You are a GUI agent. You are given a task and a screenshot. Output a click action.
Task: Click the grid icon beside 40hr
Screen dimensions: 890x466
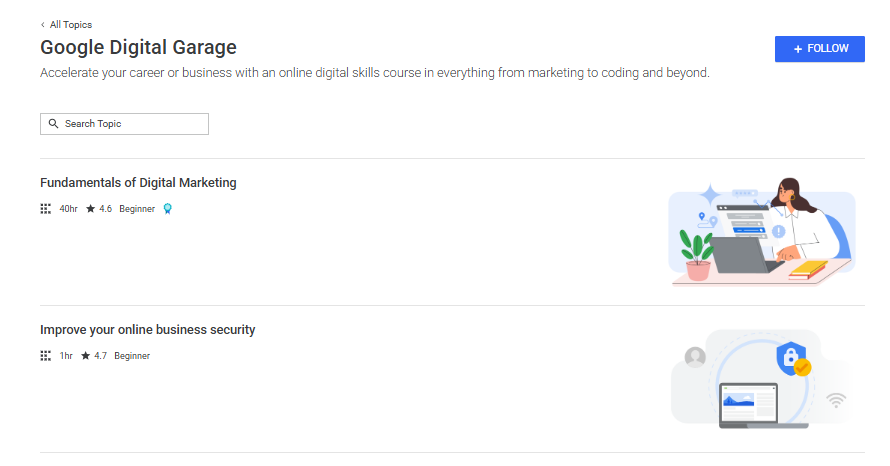[x=45, y=209]
